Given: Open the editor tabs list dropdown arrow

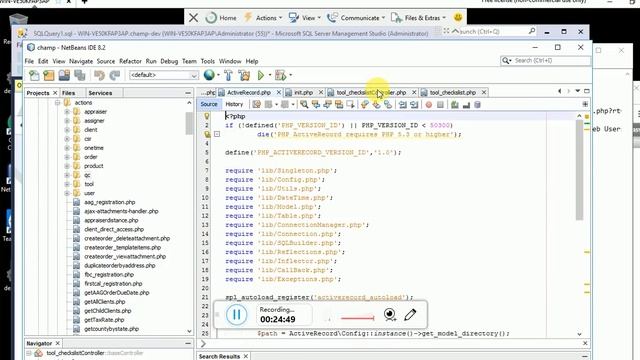Looking at the screenshot, I should coord(578,91).
